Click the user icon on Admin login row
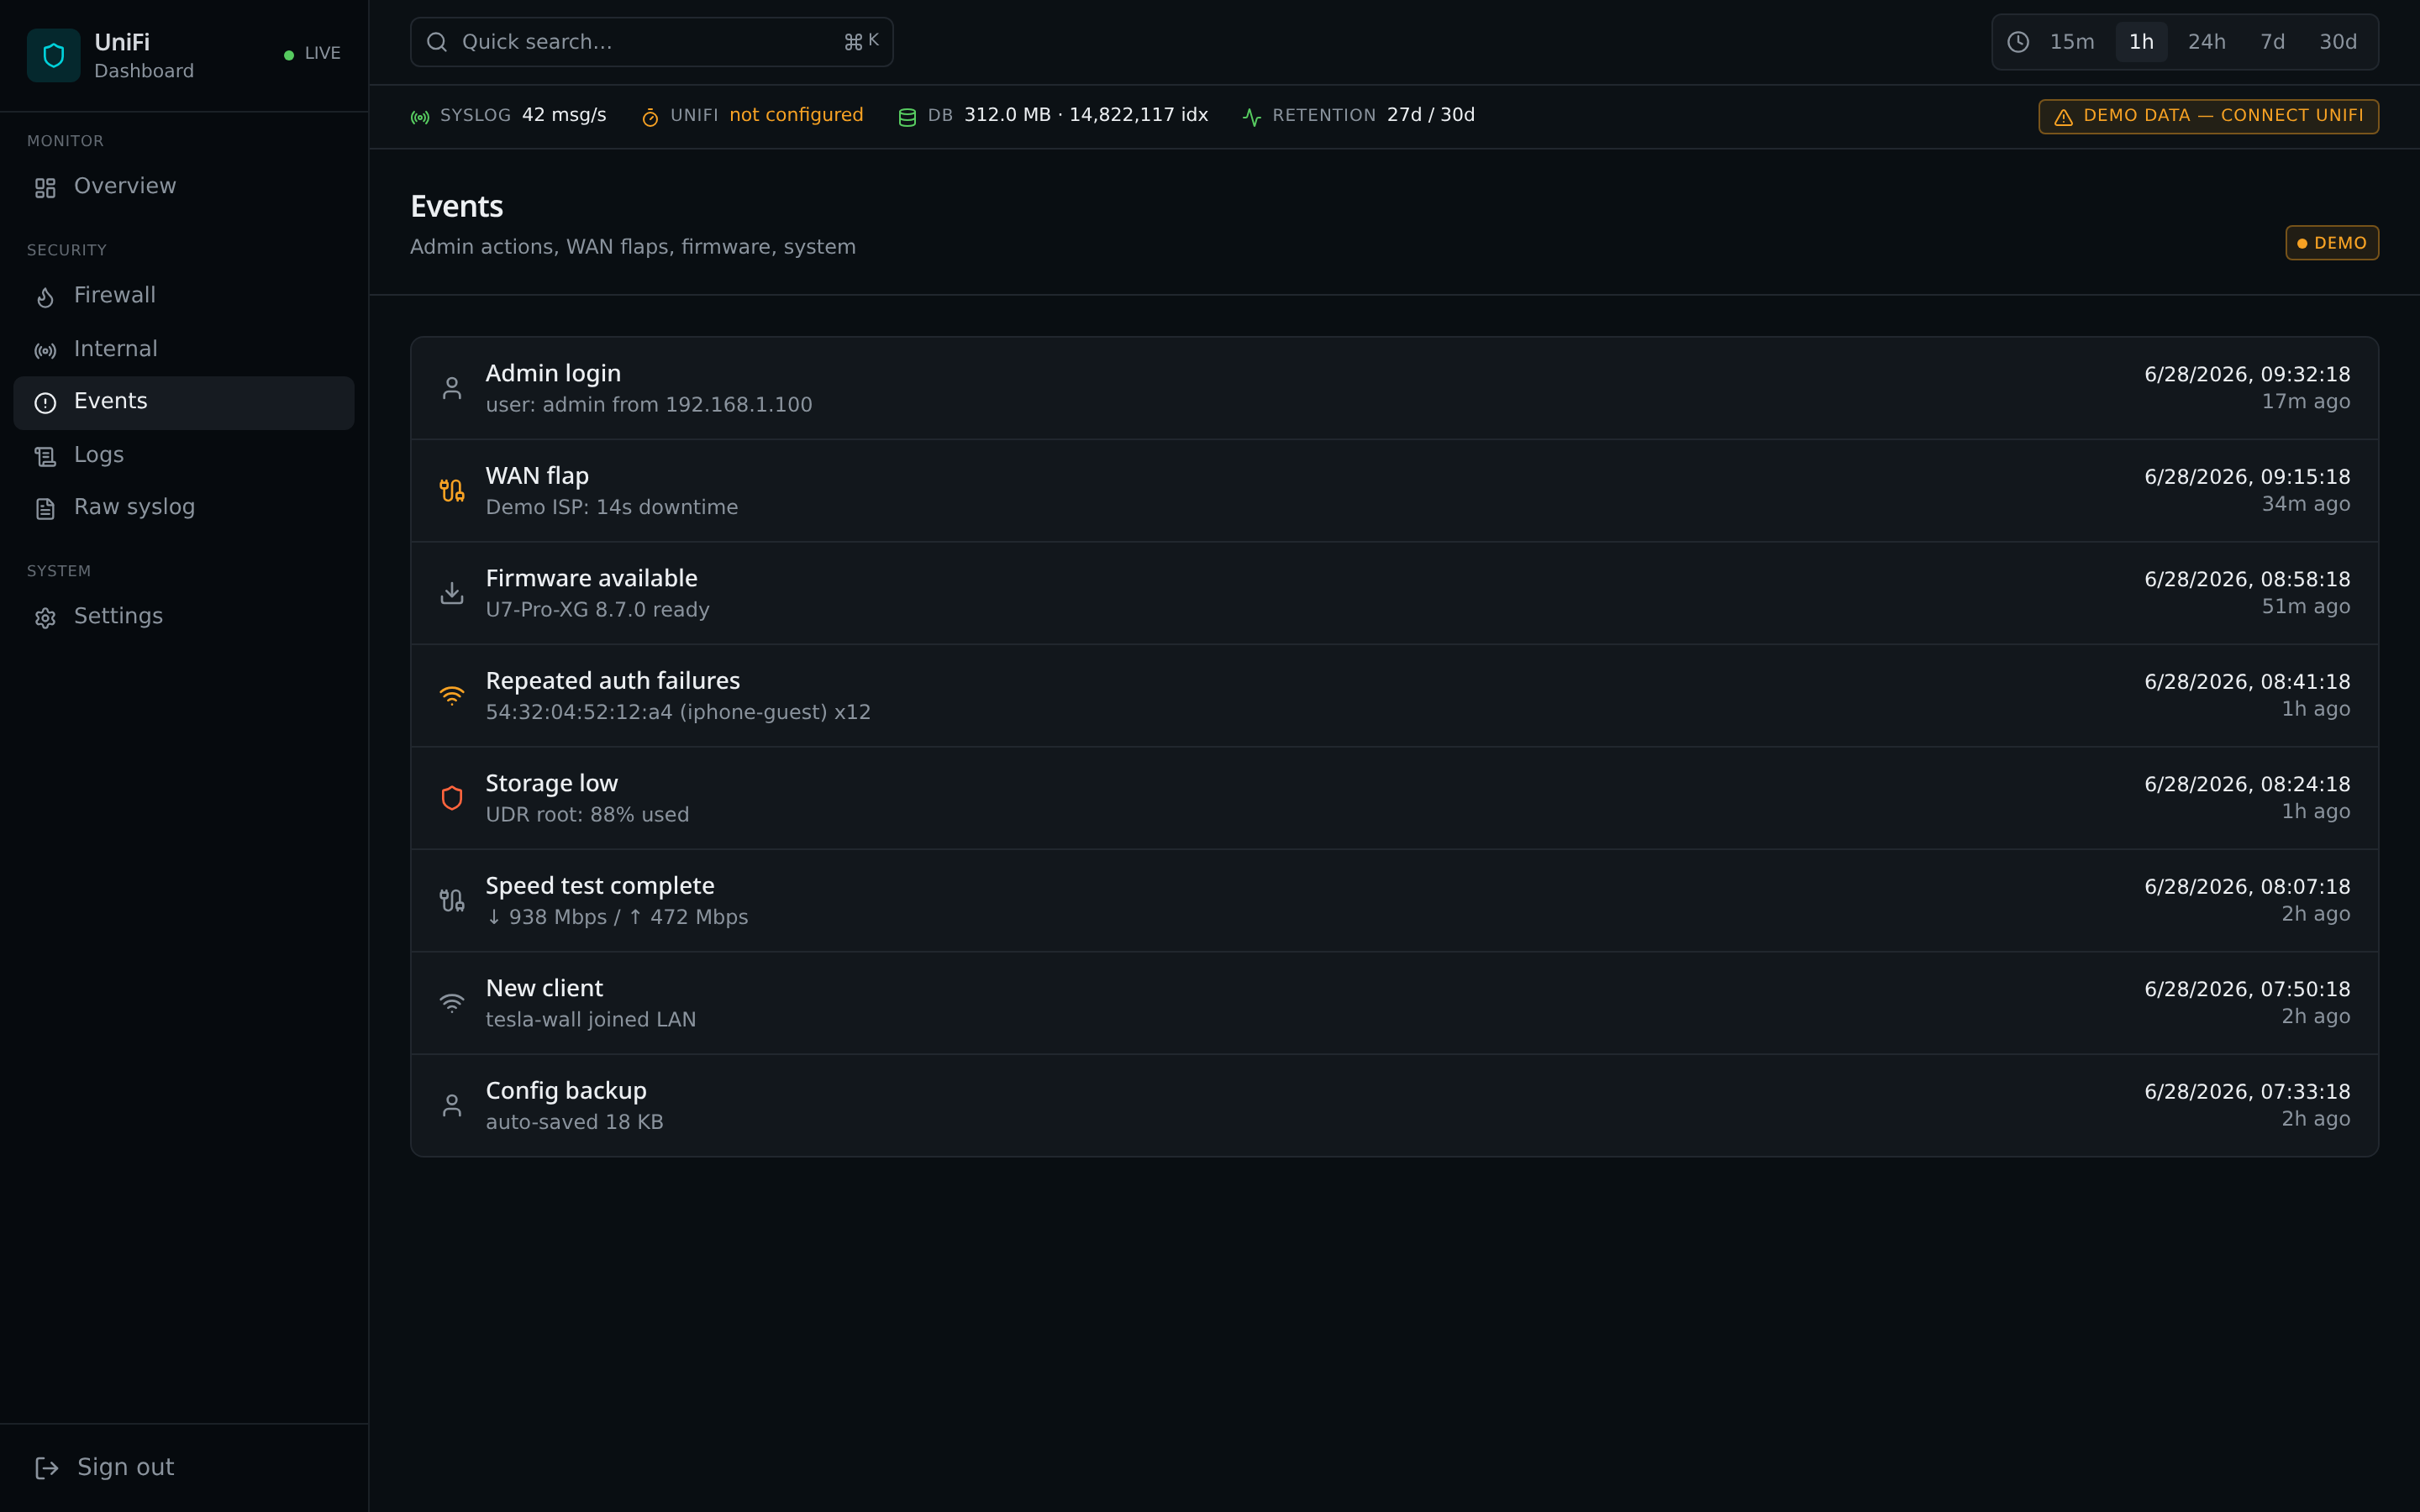Viewport: 2420px width, 1512px height. [x=452, y=388]
